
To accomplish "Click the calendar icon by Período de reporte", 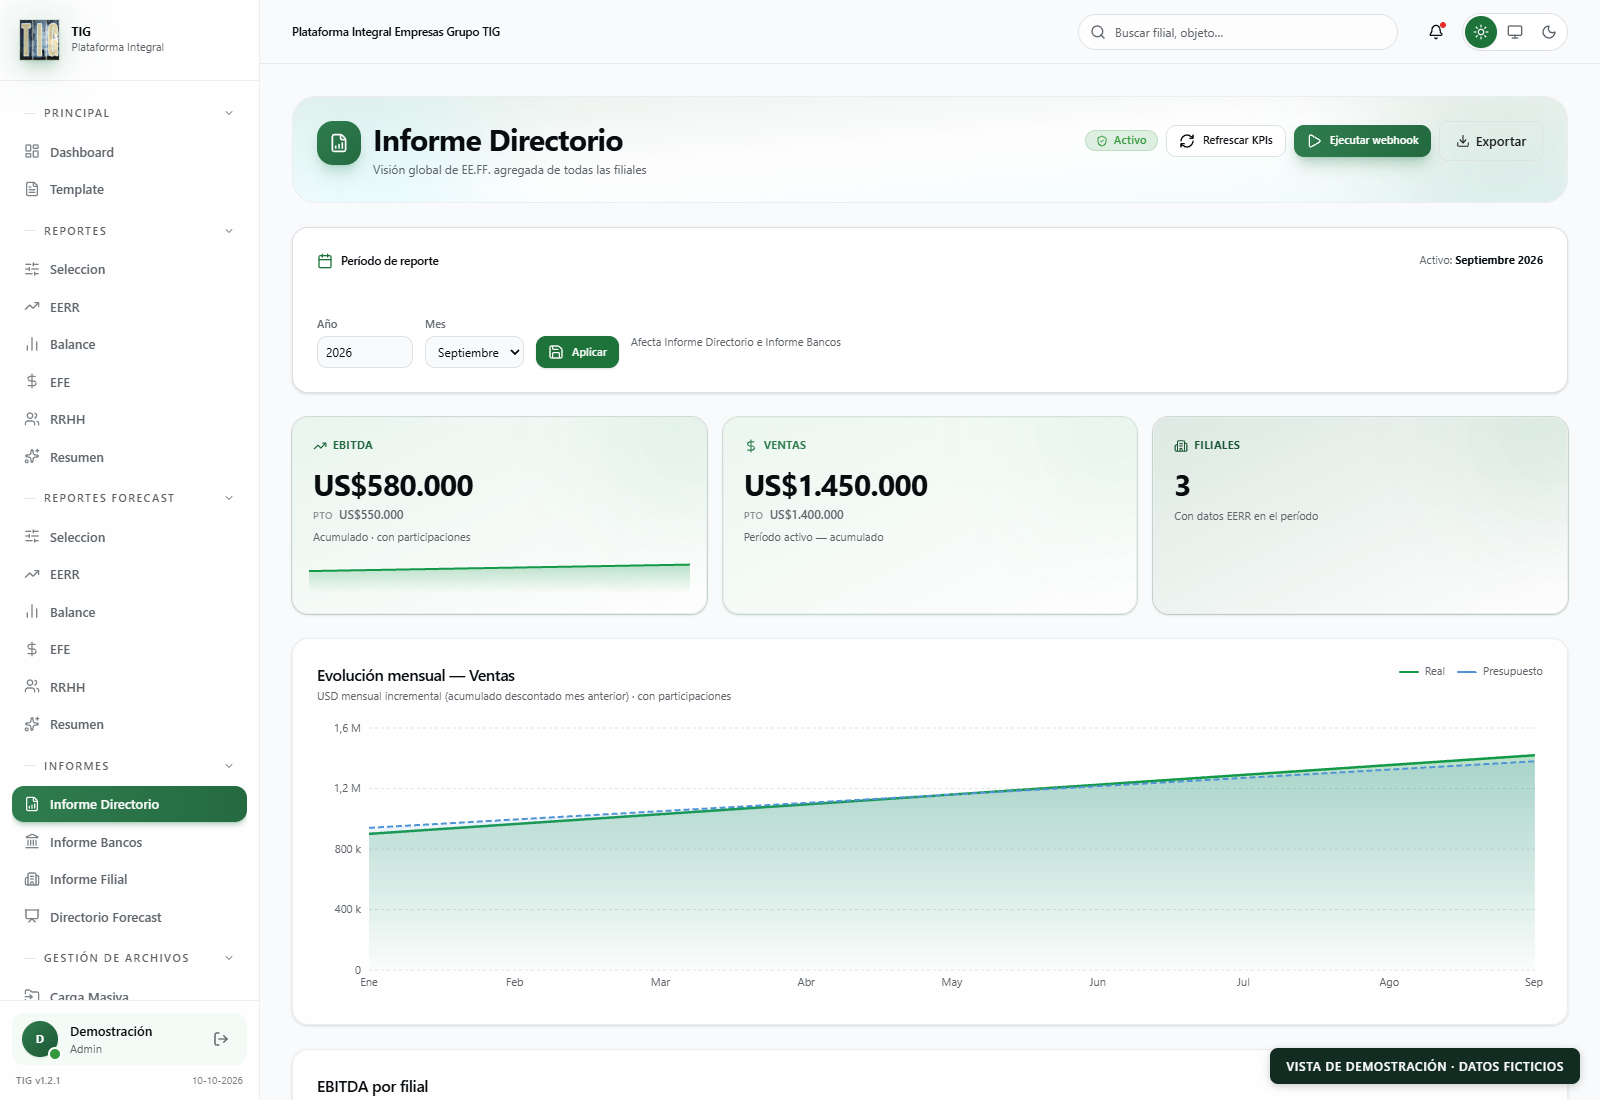I will (325, 261).
